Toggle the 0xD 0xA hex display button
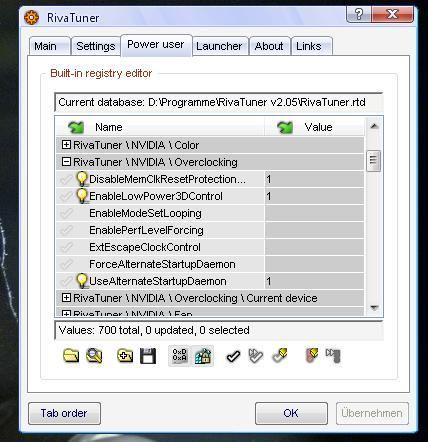The height and width of the screenshot is (442, 428). (x=180, y=356)
